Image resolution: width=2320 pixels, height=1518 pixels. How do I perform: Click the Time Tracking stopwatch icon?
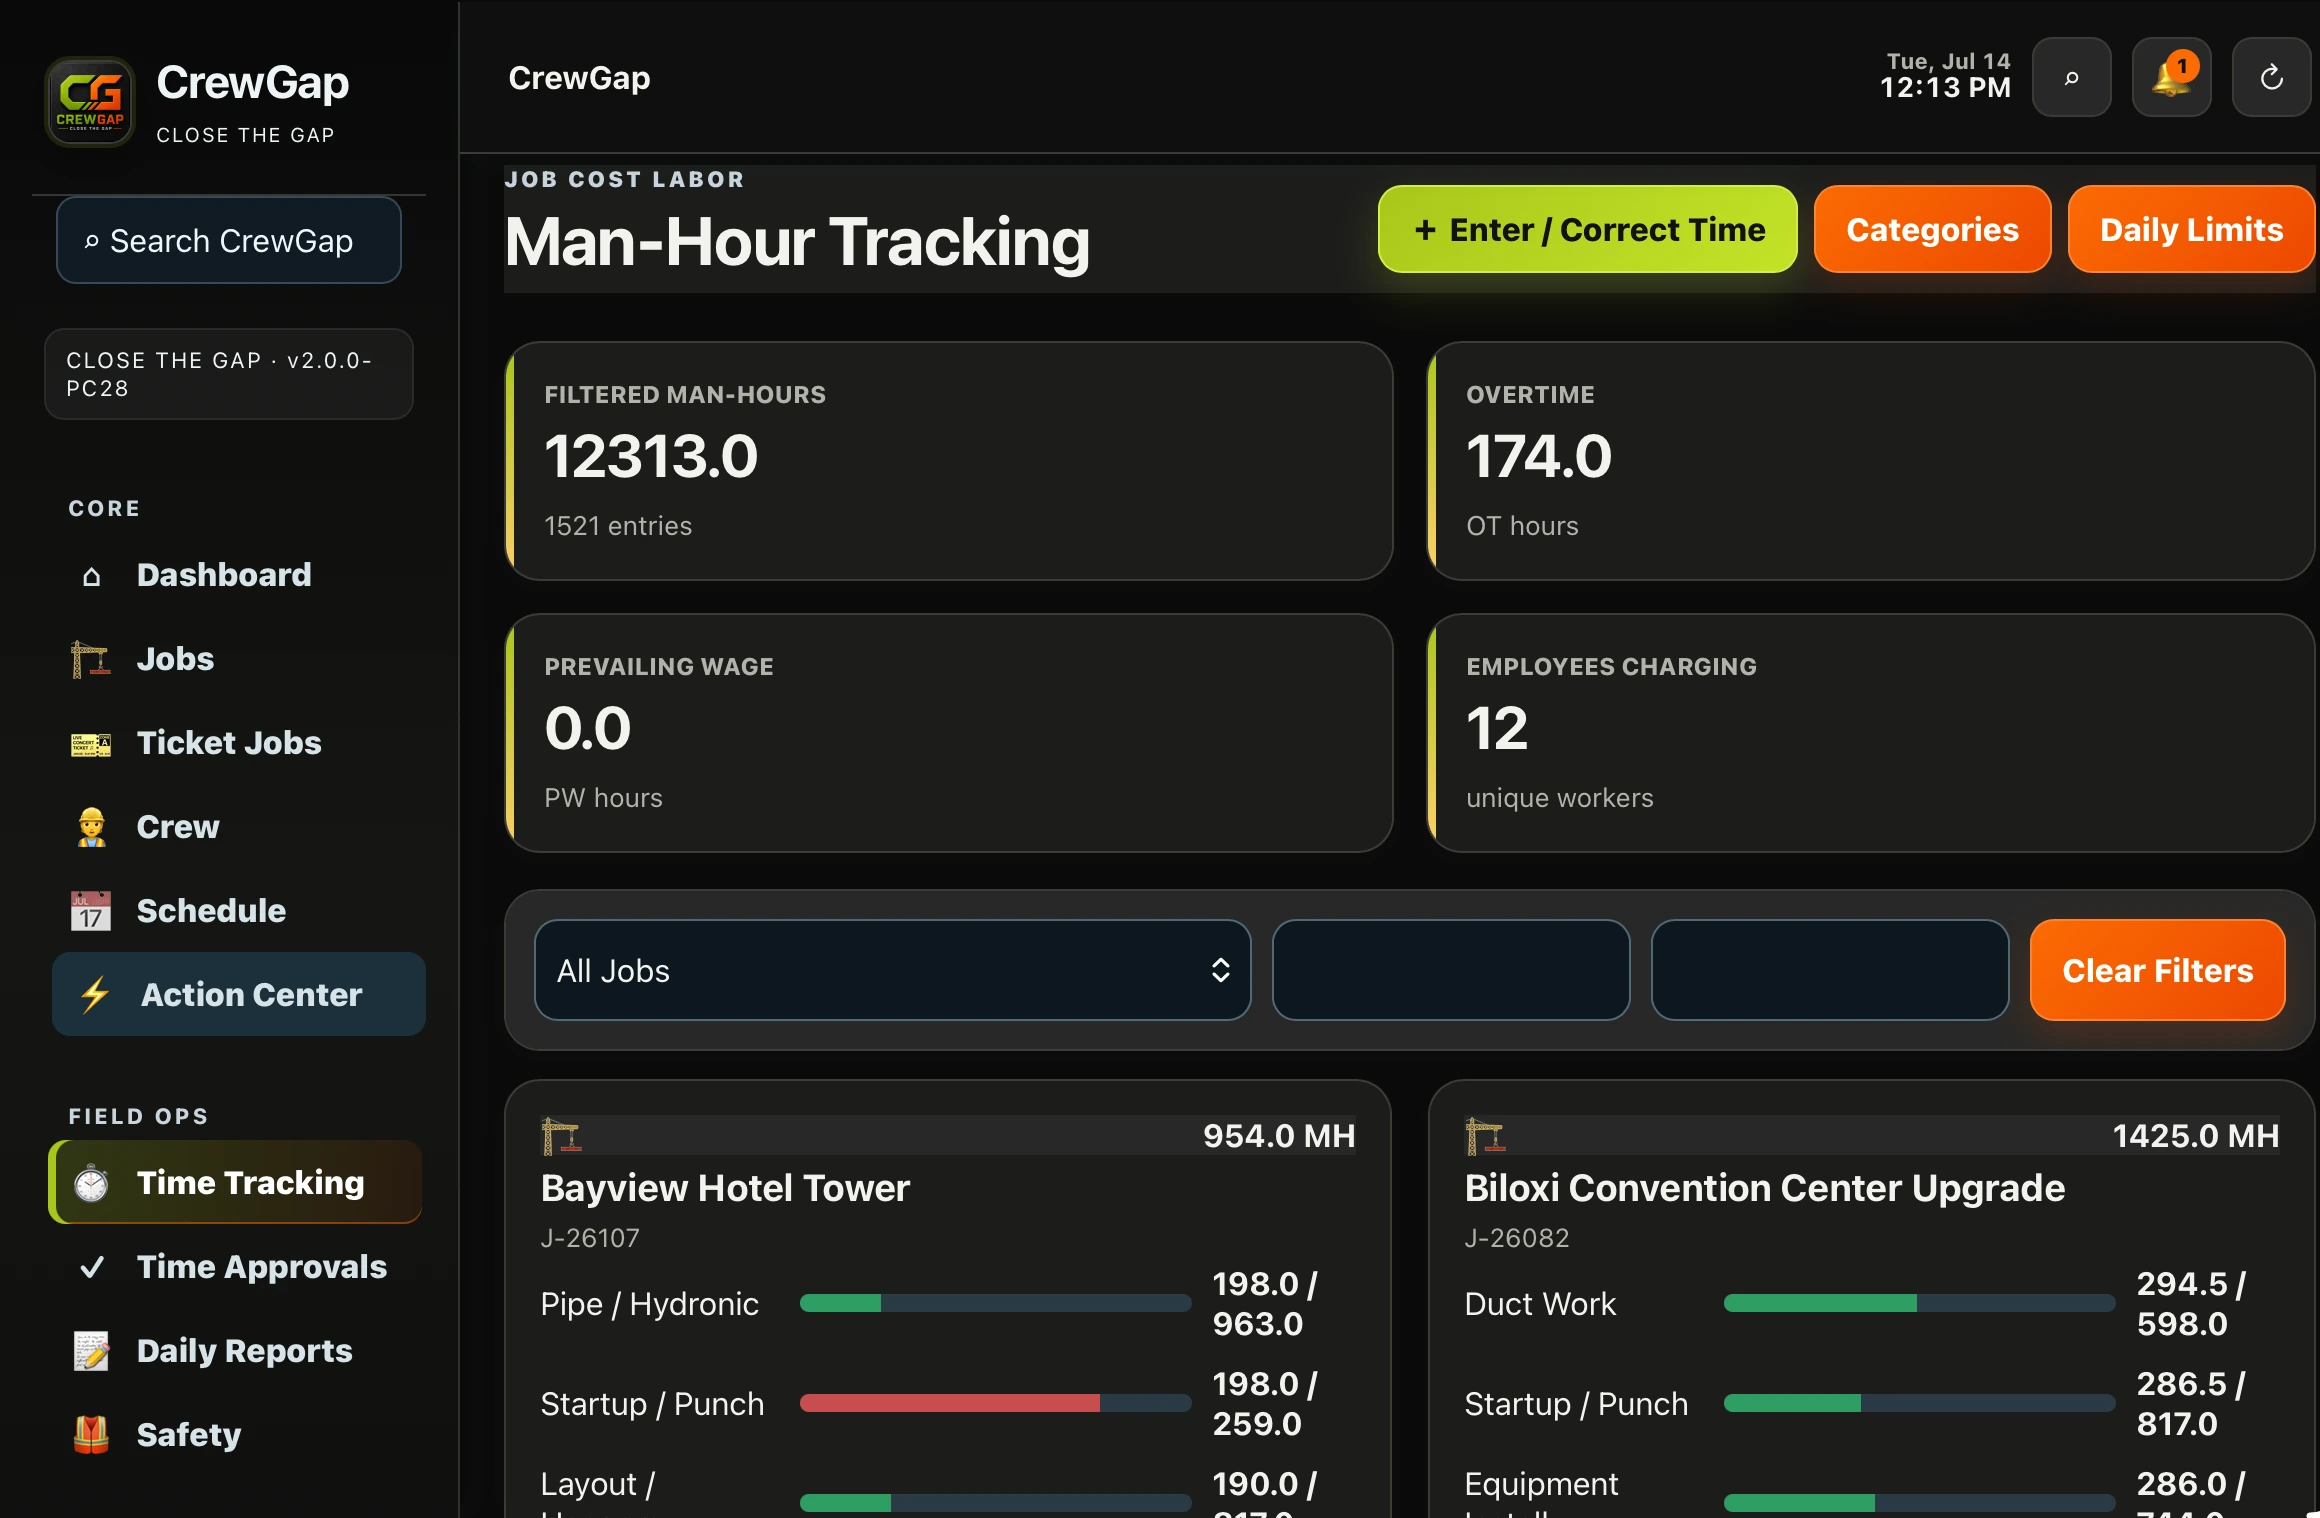pyautogui.click(x=91, y=1183)
